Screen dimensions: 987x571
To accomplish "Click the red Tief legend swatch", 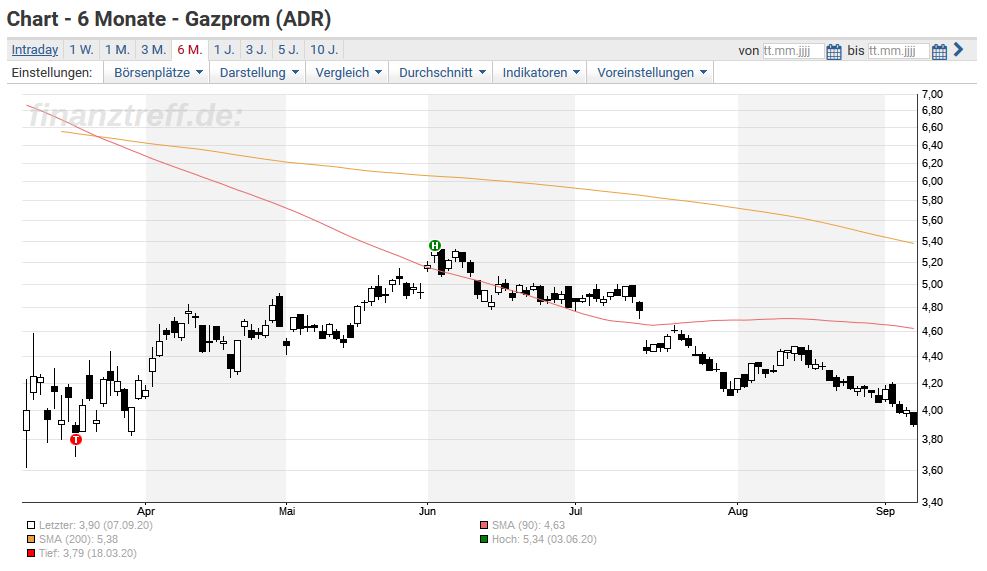I will [x=31, y=553].
